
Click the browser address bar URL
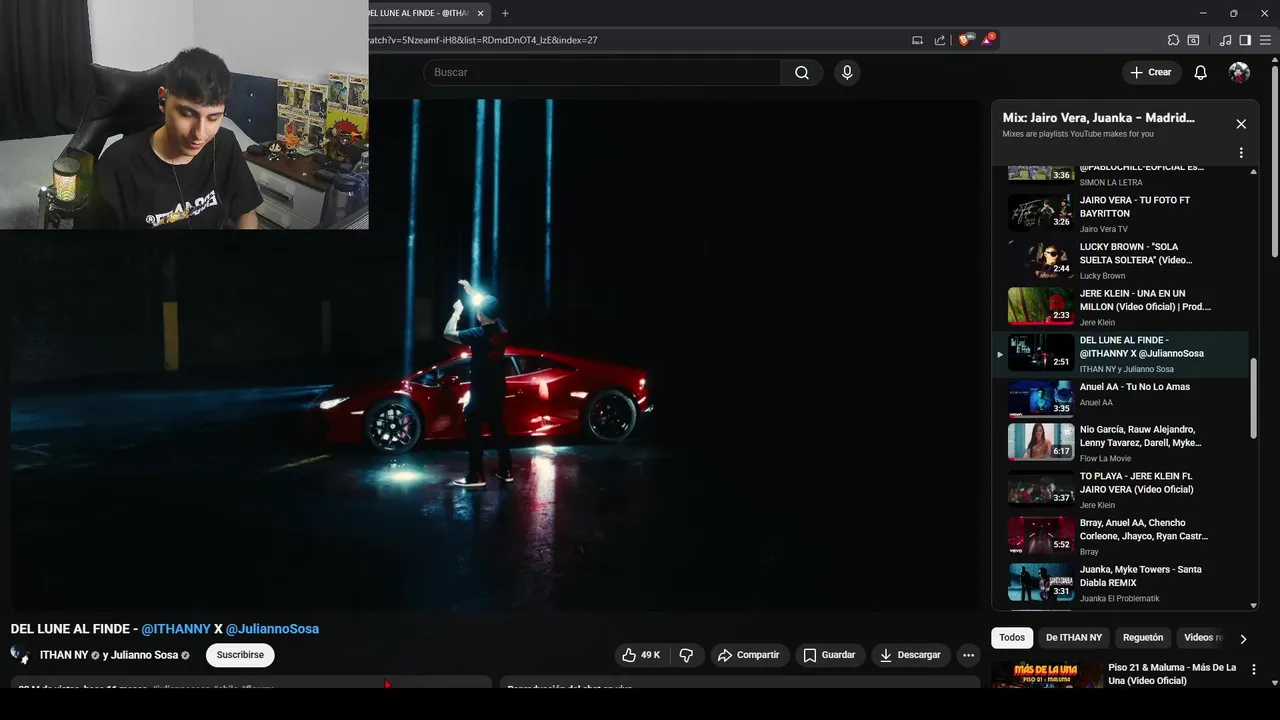click(x=483, y=40)
